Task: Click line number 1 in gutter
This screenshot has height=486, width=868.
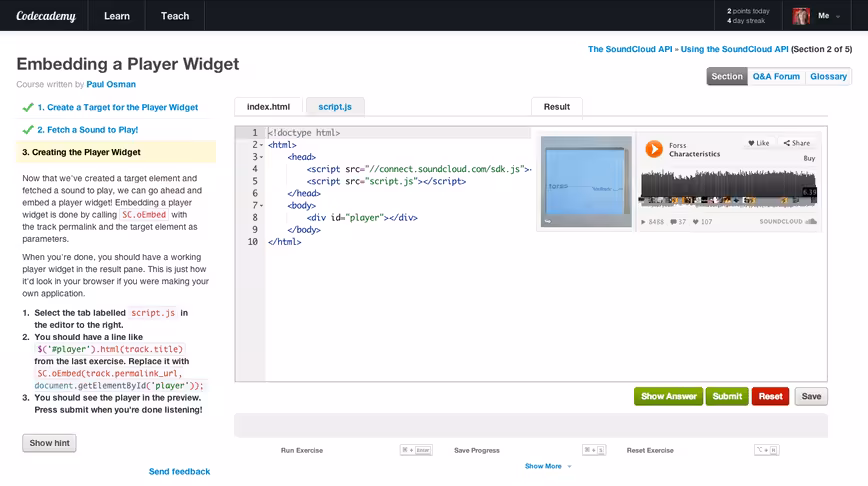Action: point(255,133)
